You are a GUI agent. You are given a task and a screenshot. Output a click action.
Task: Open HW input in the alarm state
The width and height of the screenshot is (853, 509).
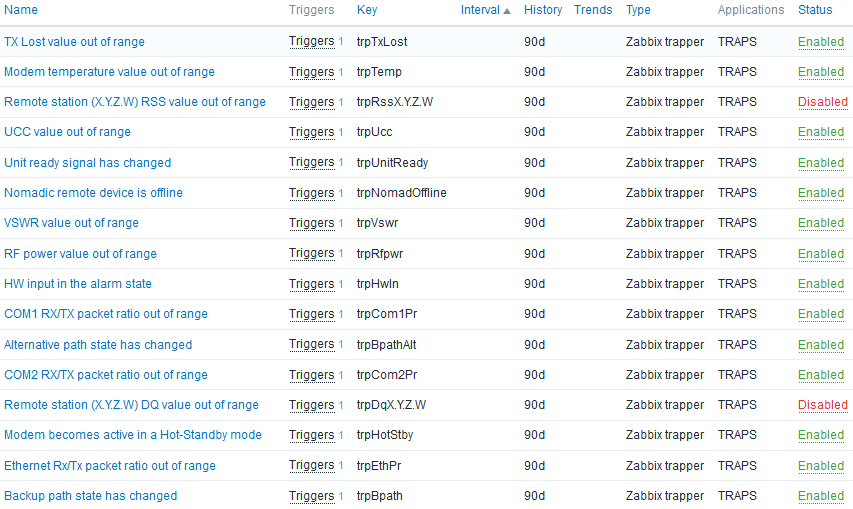pos(78,283)
